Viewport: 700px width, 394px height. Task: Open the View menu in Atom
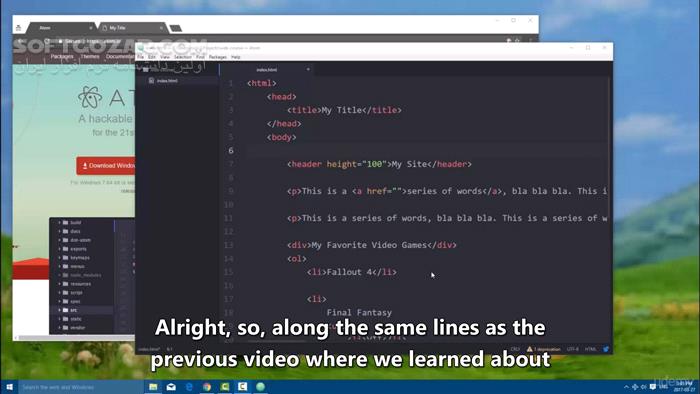tap(165, 57)
